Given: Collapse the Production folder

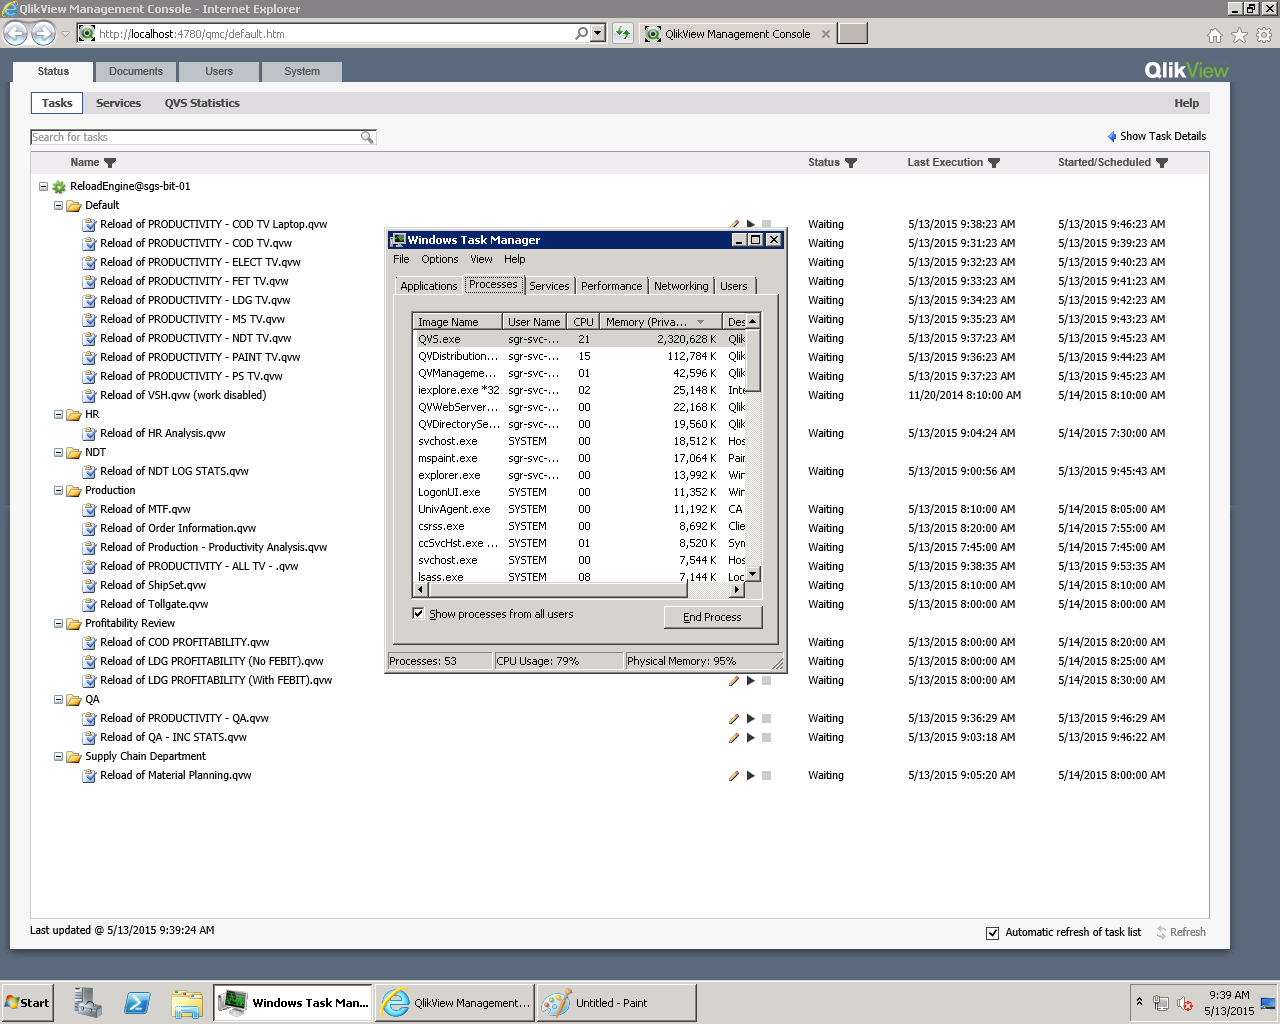Looking at the screenshot, I should point(58,490).
